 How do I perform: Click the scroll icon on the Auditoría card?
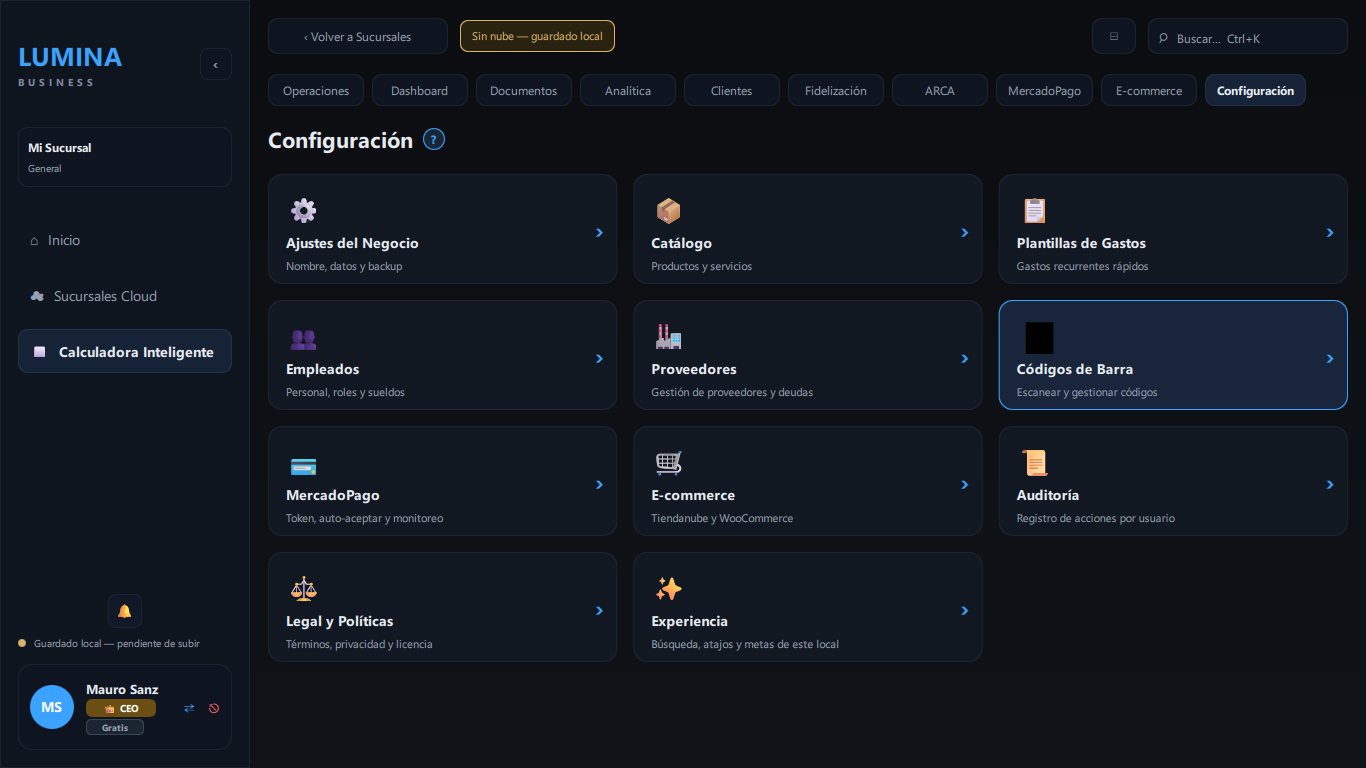[1034, 462]
